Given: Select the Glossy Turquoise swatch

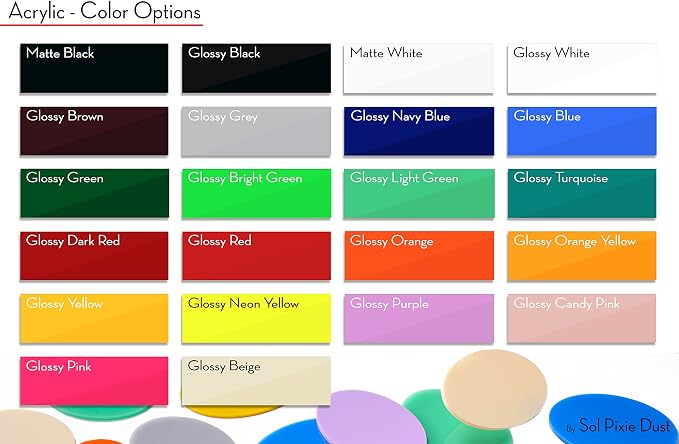Looking at the screenshot, I should click(582, 193).
